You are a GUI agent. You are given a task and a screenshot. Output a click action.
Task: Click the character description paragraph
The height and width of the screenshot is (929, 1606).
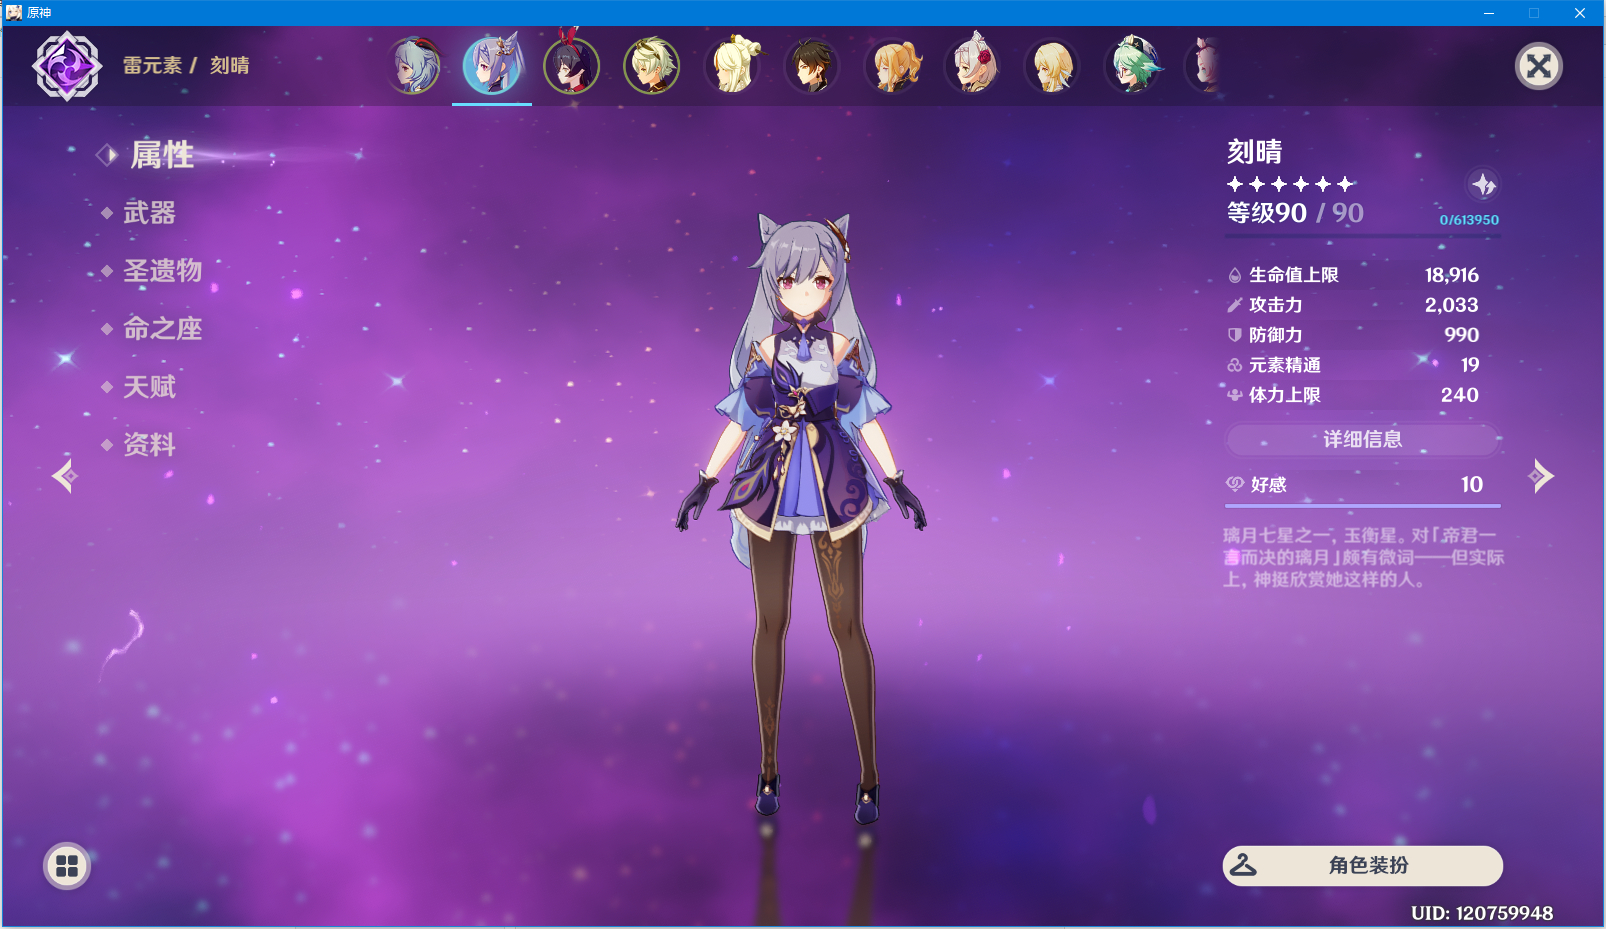point(1363,557)
